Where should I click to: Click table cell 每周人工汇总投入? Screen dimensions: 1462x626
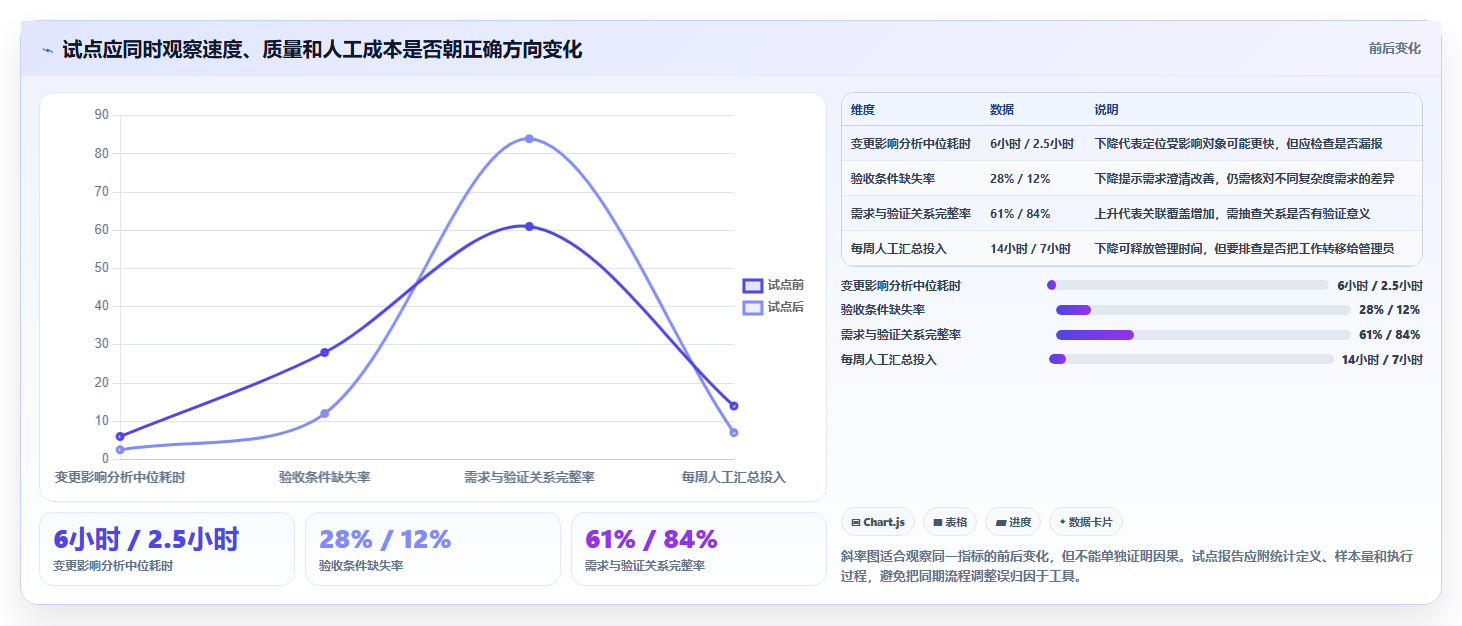899,249
